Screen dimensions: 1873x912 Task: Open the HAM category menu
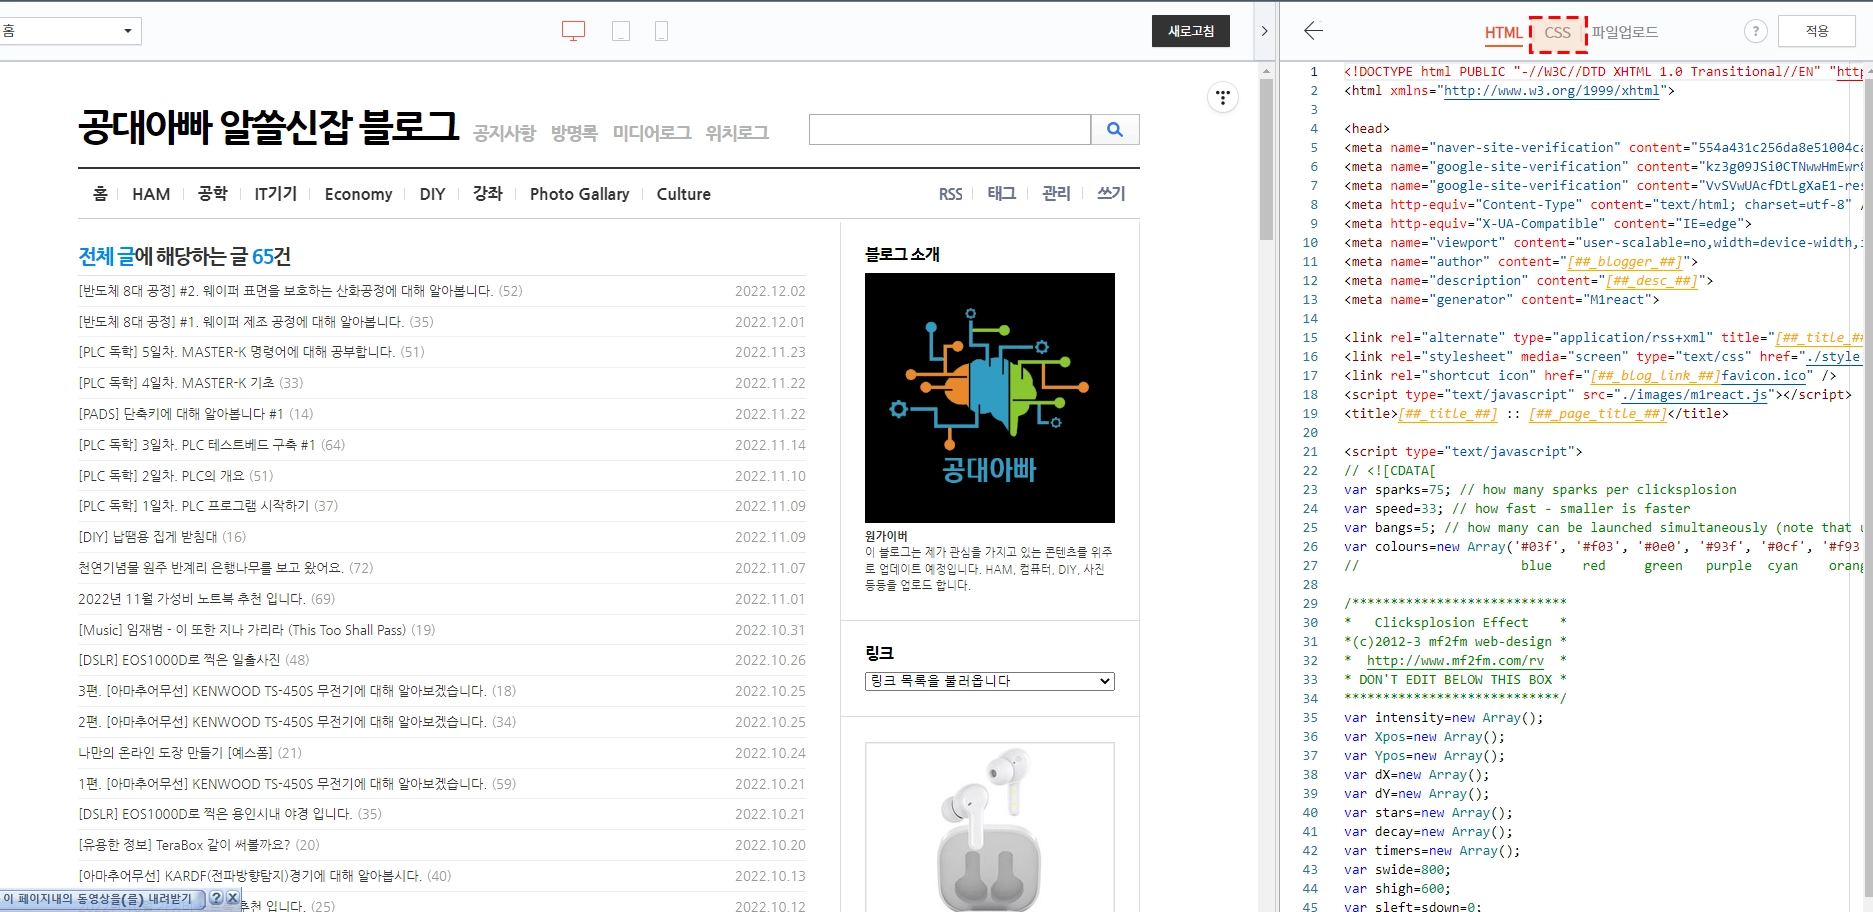tap(151, 194)
